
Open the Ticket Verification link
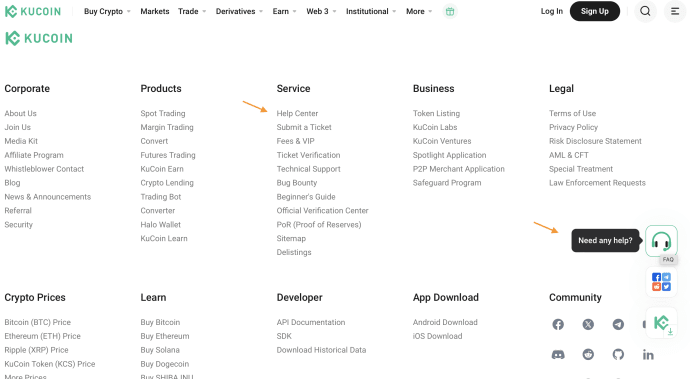pyautogui.click(x=308, y=155)
